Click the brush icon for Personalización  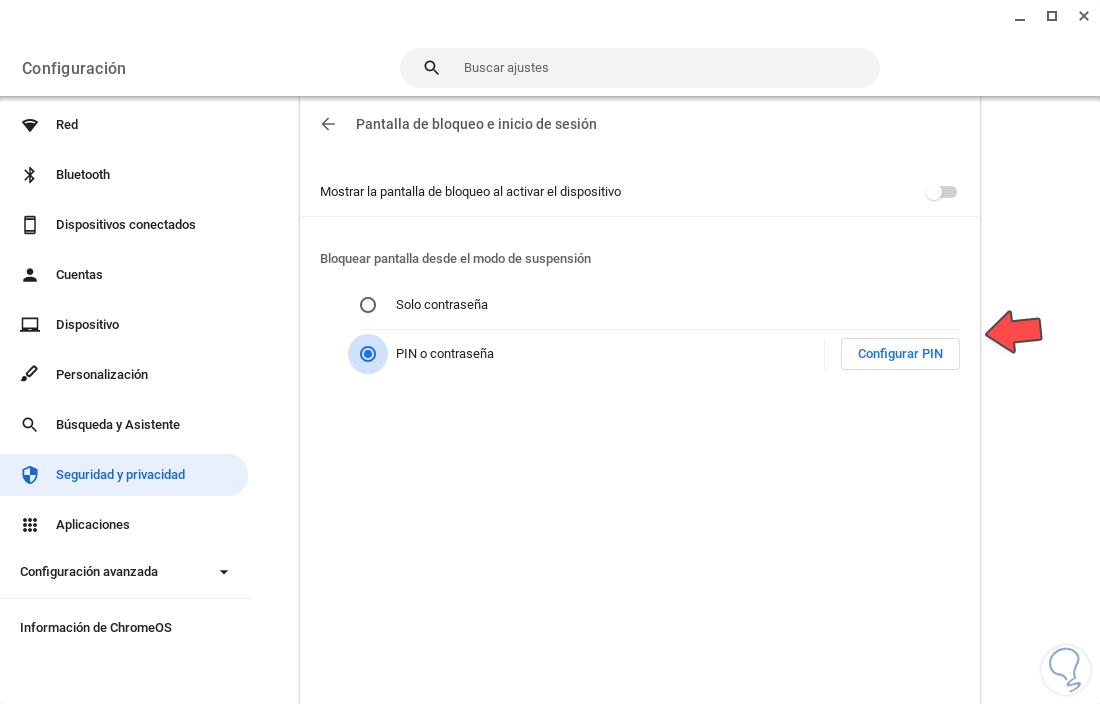(x=30, y=375)
